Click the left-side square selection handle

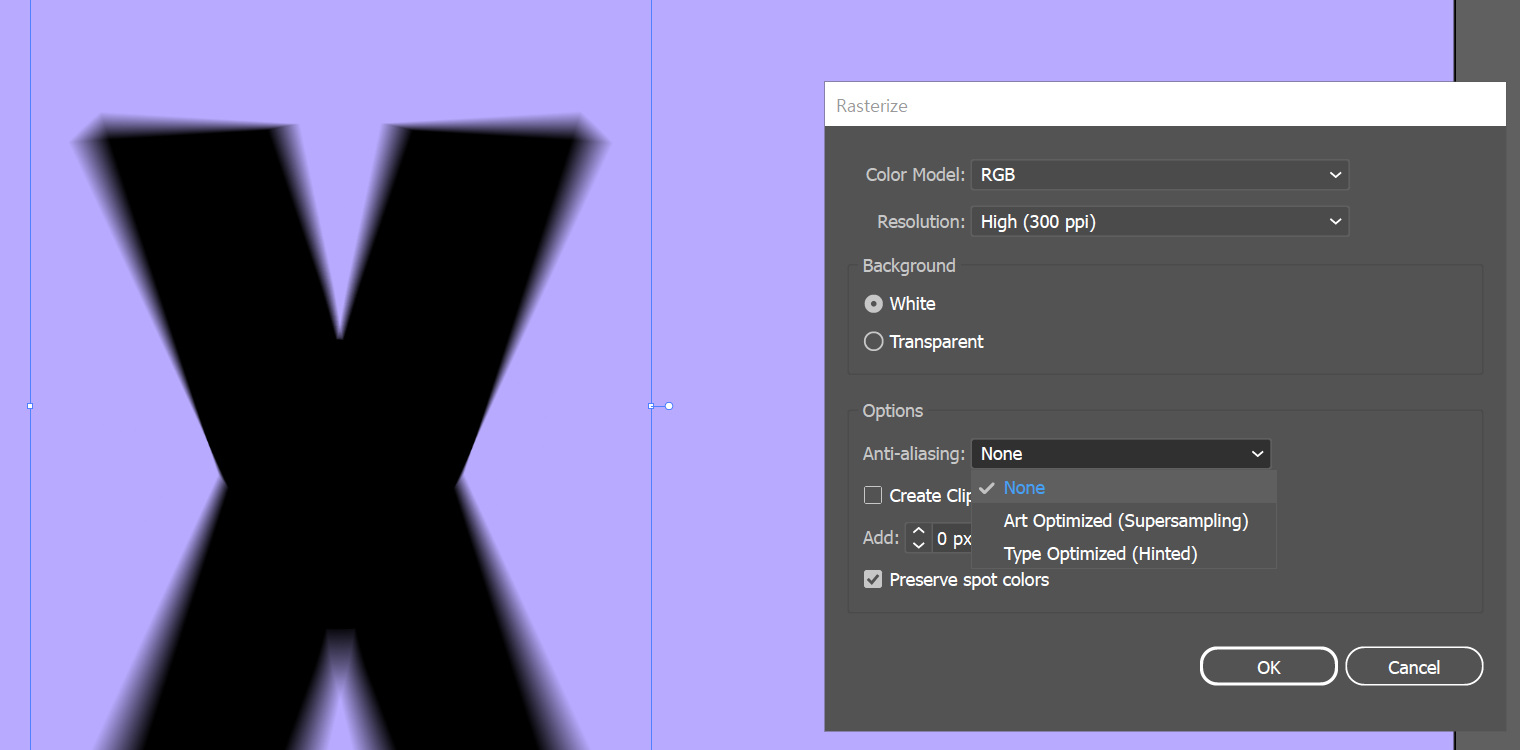[x=30, y=406]
